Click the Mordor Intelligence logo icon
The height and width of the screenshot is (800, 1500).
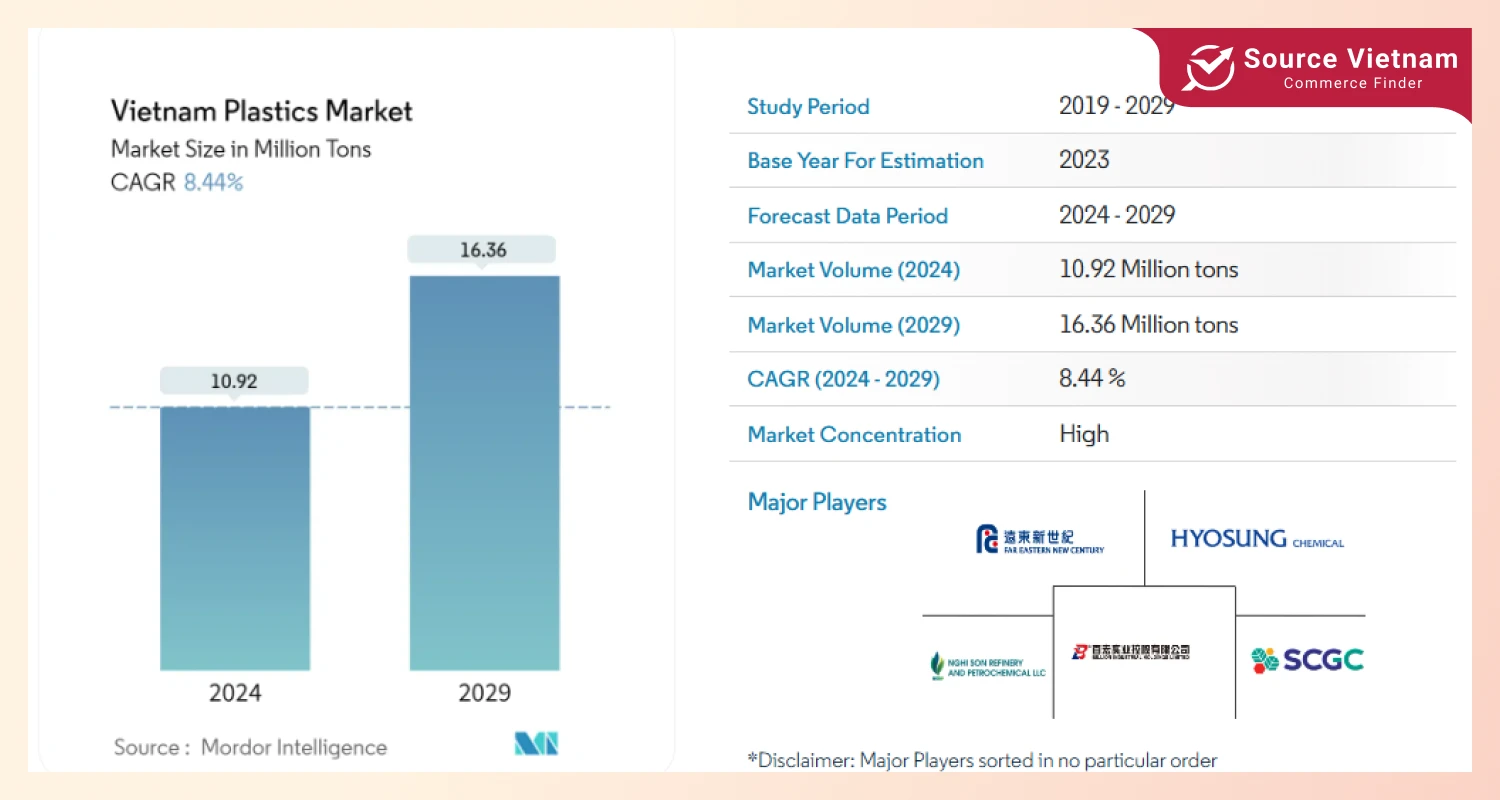(536, 743)
